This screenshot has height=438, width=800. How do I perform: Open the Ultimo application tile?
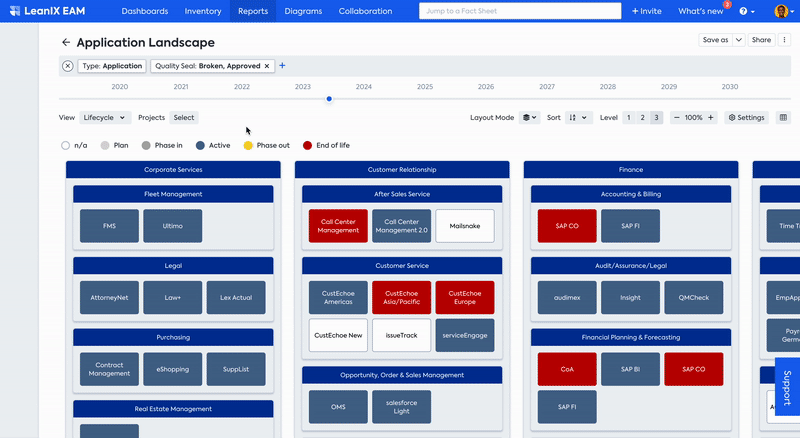click(172, 226)
